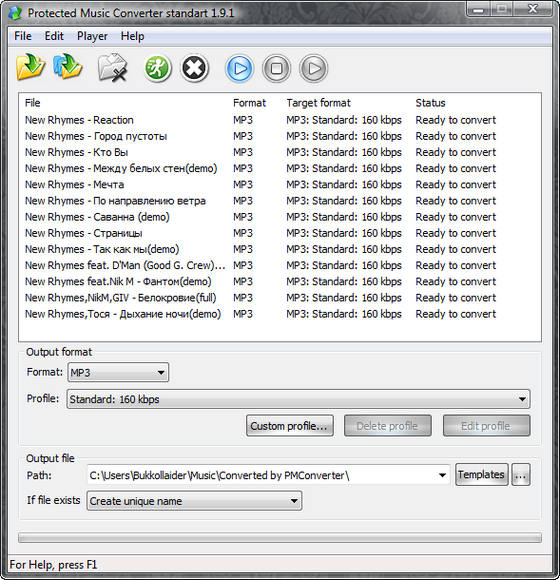Start conversion with the green runner icon
Image resolution: width=560 pixels, height=580 pixels.
pyautogui.click(x=157, y=68)
